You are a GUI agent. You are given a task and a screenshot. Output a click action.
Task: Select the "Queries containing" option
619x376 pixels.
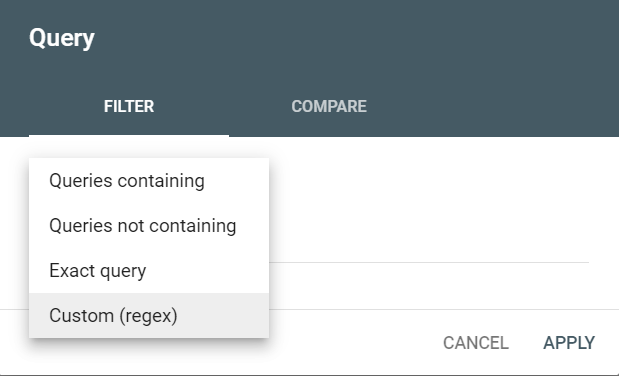[x=149, y=181]
